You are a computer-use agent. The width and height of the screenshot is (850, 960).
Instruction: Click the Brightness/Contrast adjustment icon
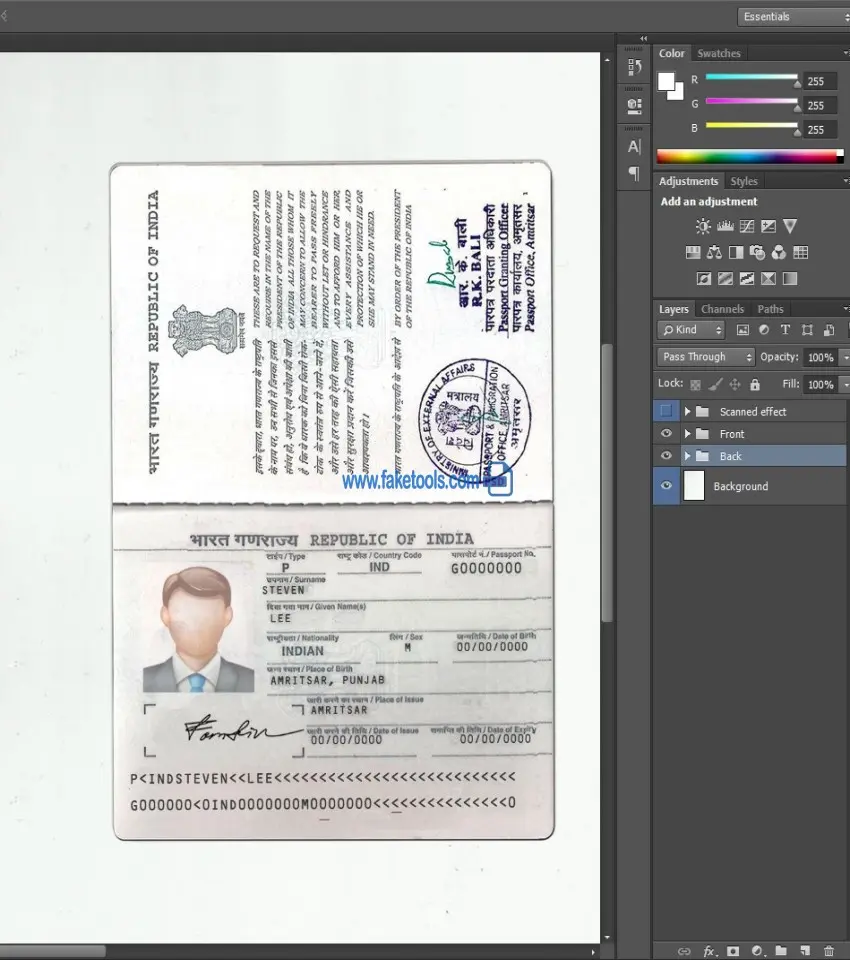pos(703,227)
